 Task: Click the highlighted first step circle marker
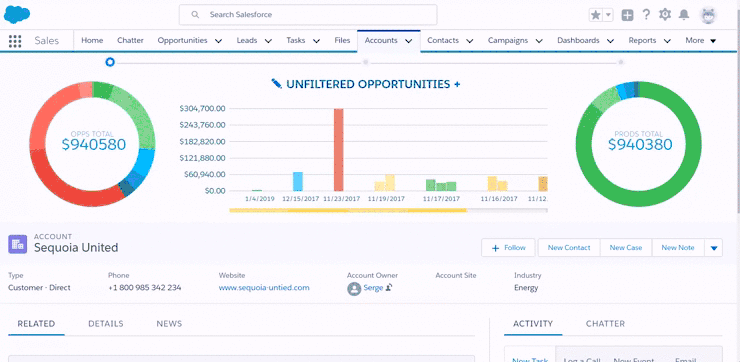pyautogui.click(x=110, y=62)
